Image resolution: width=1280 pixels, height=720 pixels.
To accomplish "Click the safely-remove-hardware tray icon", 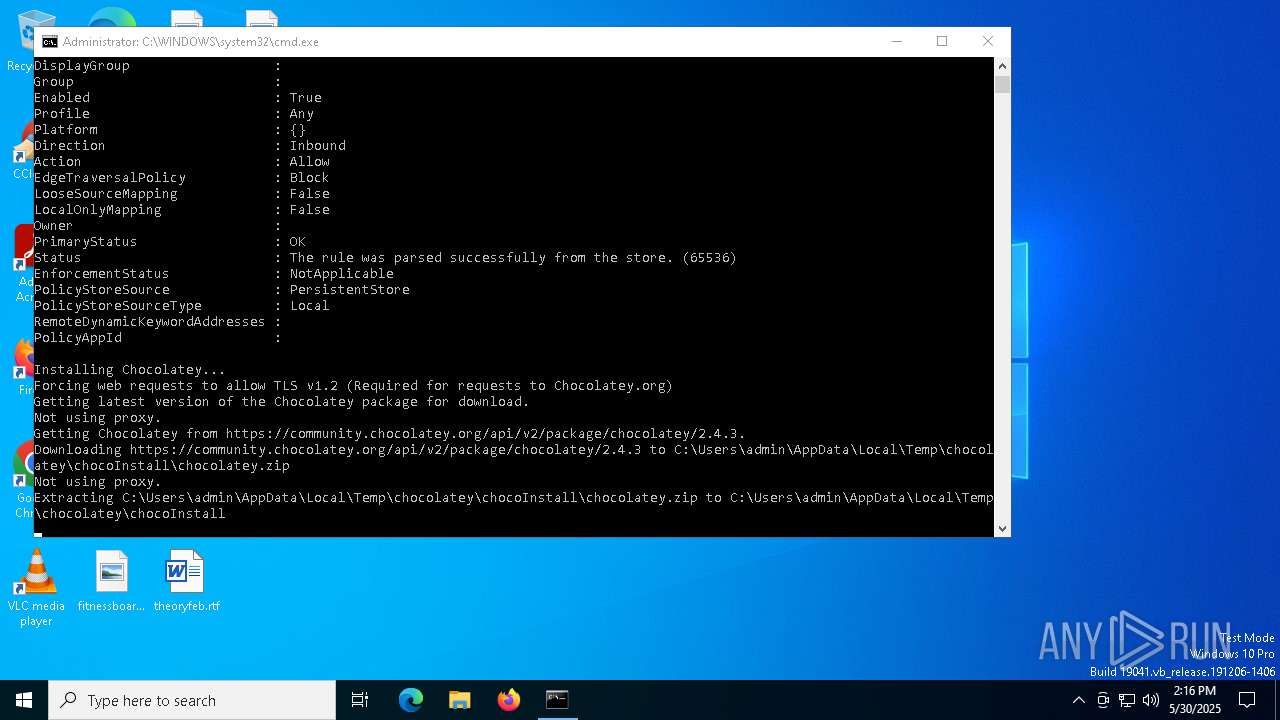I will click(1103, 700).
